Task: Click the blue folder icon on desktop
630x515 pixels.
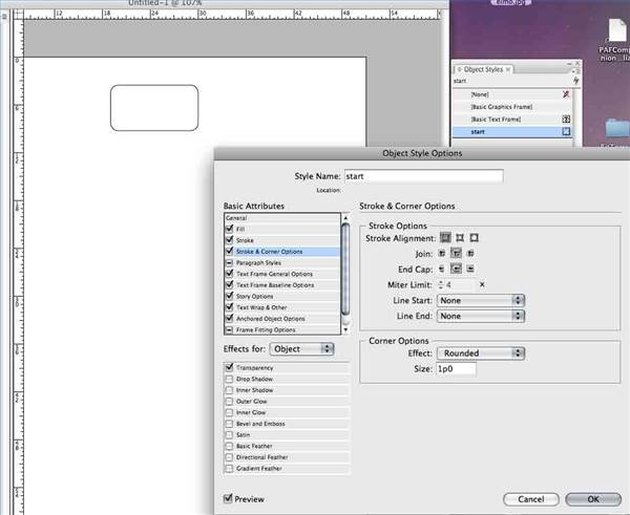Action: tap(618, 129)
